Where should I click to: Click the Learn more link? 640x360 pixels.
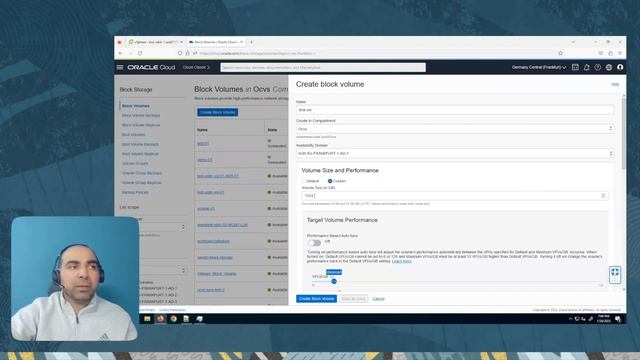tap(402, 261)
